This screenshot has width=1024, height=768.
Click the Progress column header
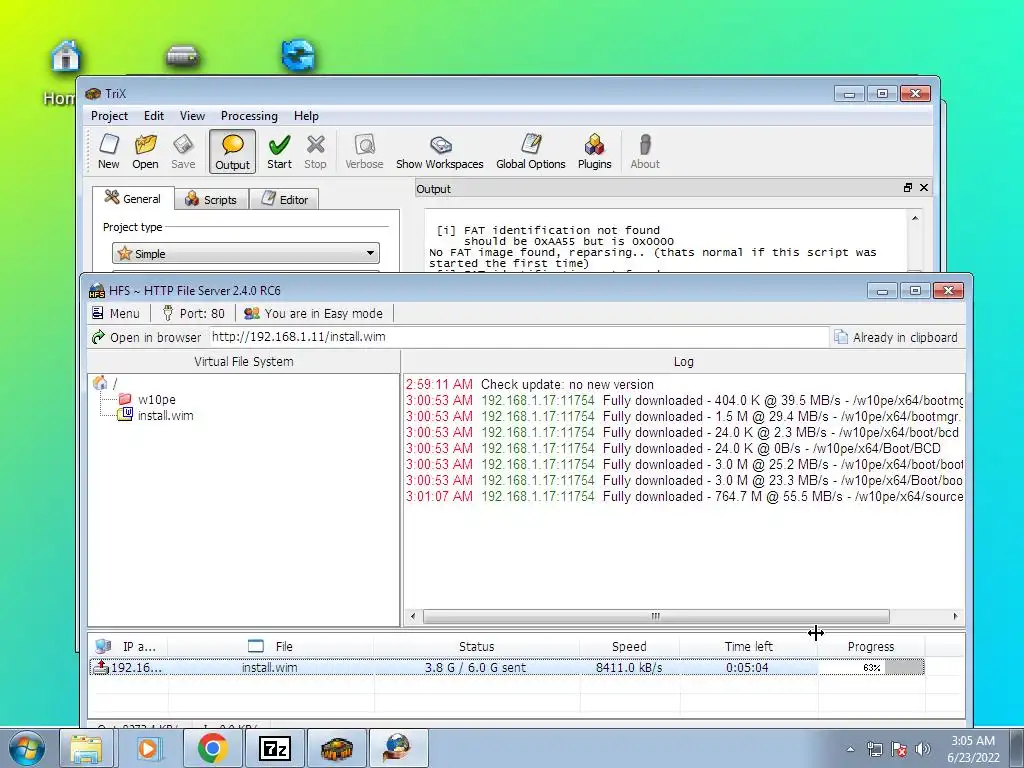[x=871, y=647]
